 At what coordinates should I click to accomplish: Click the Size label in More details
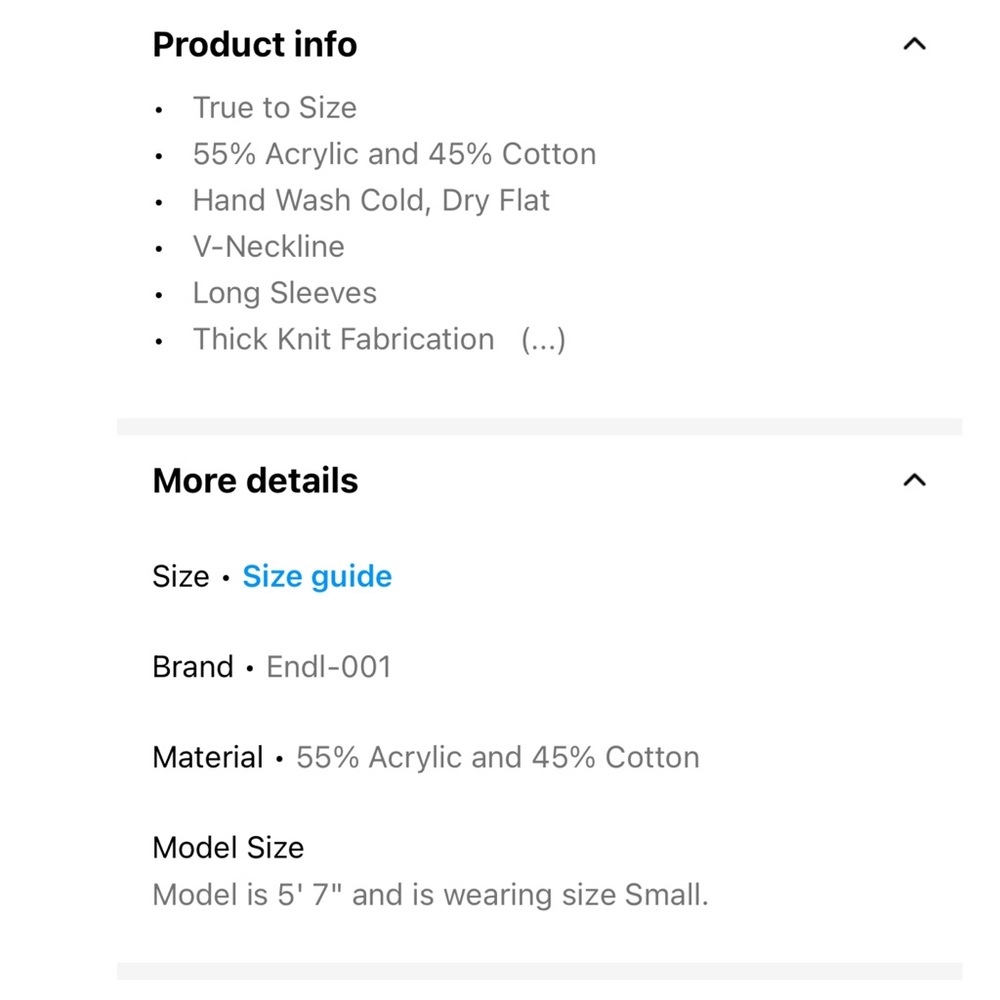point(180,576)
